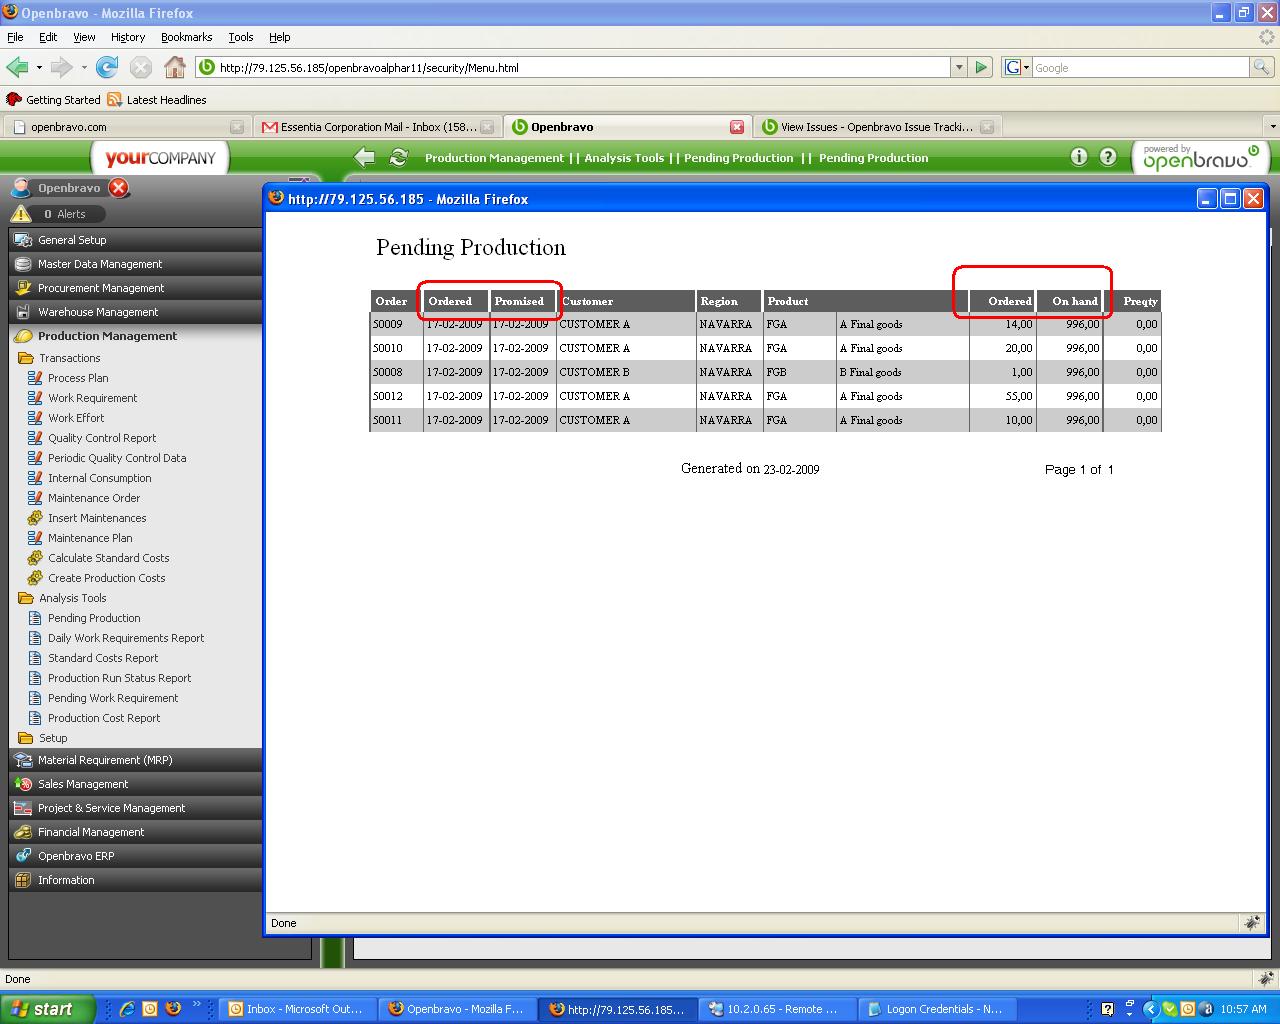The image size is (1280, 1024).
Task: Click the Inbox - Microsoft Outlook taskbar button
Action: (x=298, y=1009)
